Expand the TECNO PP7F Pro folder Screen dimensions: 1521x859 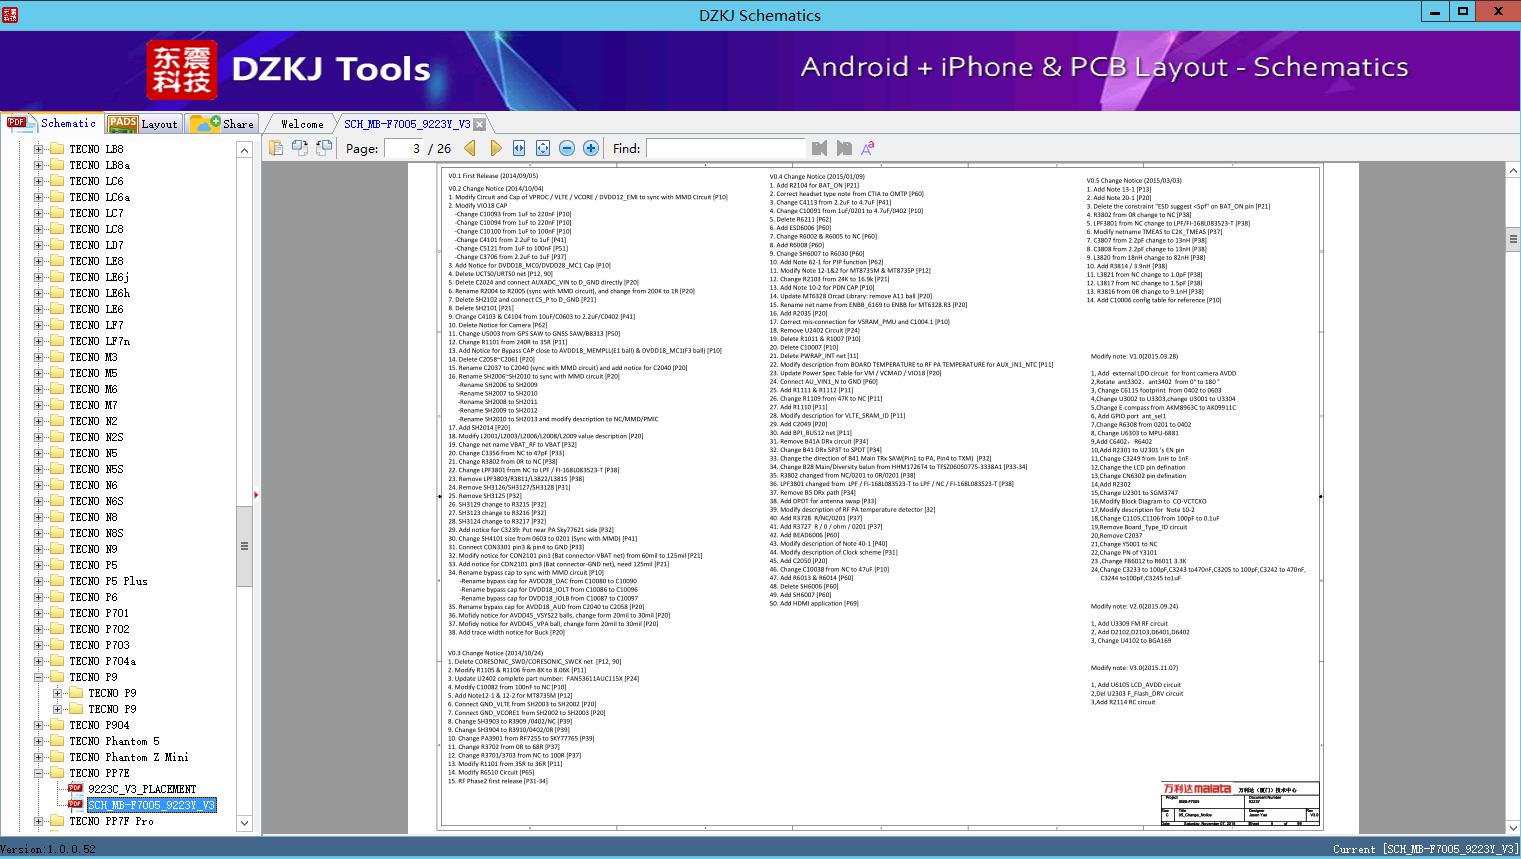pyautogui.click(x=38, y=821)
